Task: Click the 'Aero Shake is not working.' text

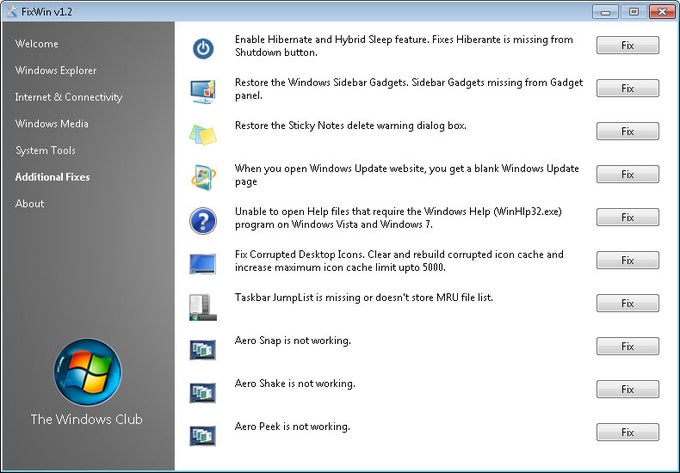Action: (295, 384)
